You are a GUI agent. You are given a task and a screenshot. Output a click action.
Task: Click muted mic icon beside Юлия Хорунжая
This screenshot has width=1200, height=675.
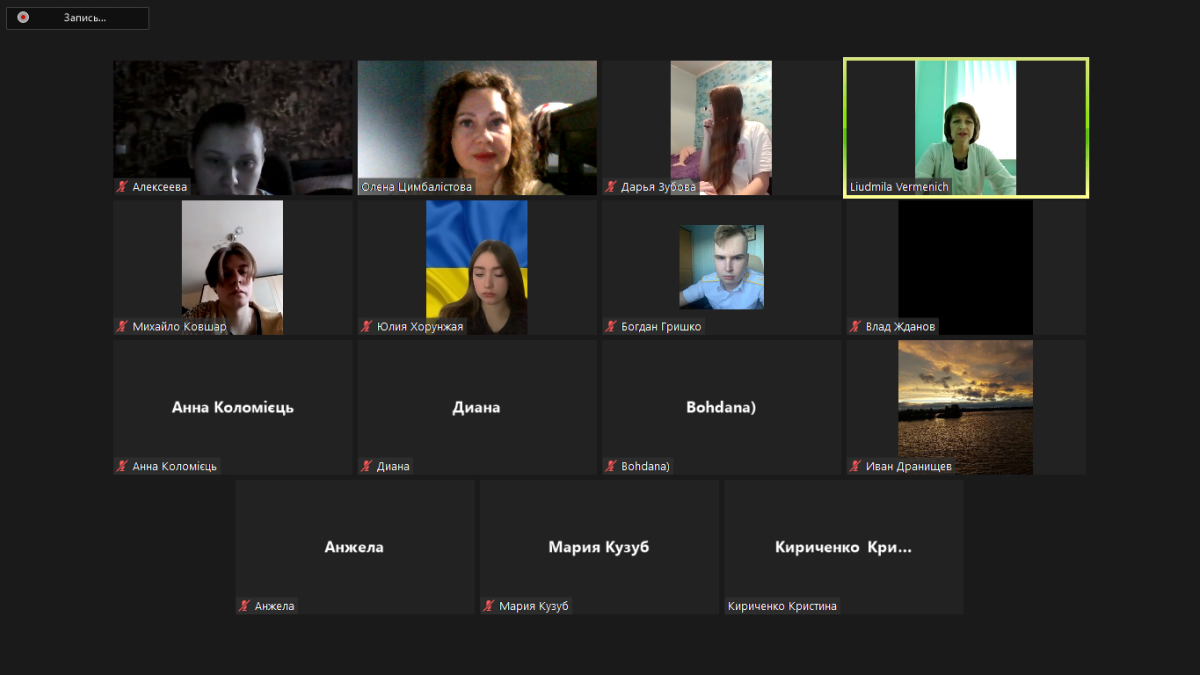click(x=367, y=327)
